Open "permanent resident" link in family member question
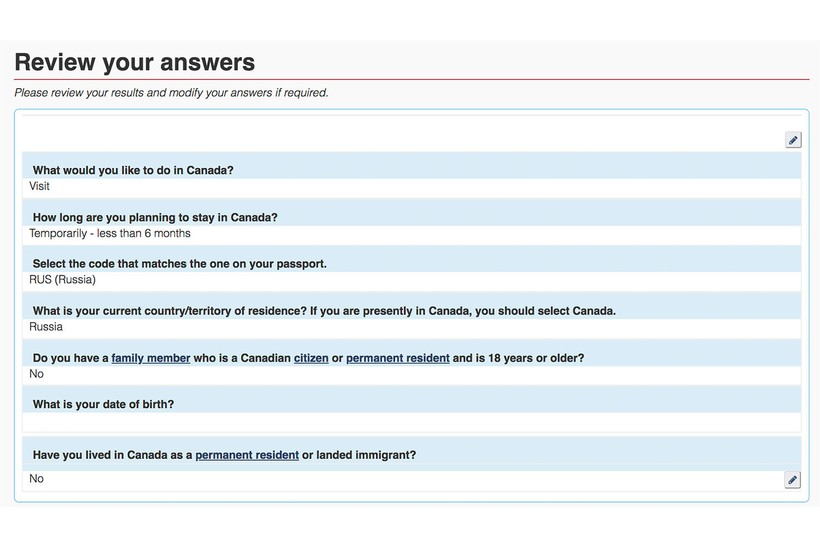This screenshot has width=820, height=547. tap(397, 358)
